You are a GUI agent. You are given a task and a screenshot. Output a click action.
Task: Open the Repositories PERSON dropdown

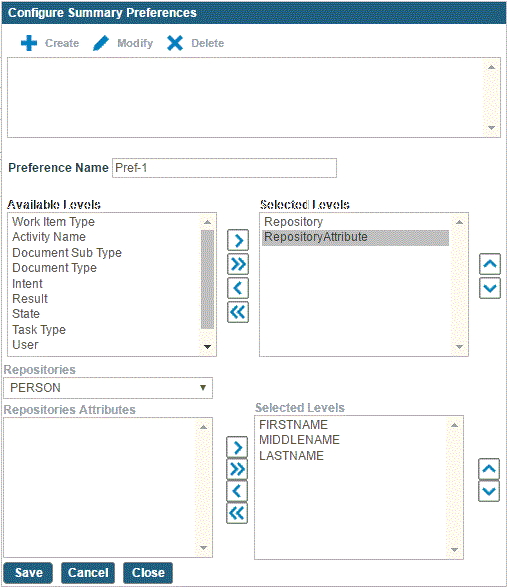tap(108, 388)
